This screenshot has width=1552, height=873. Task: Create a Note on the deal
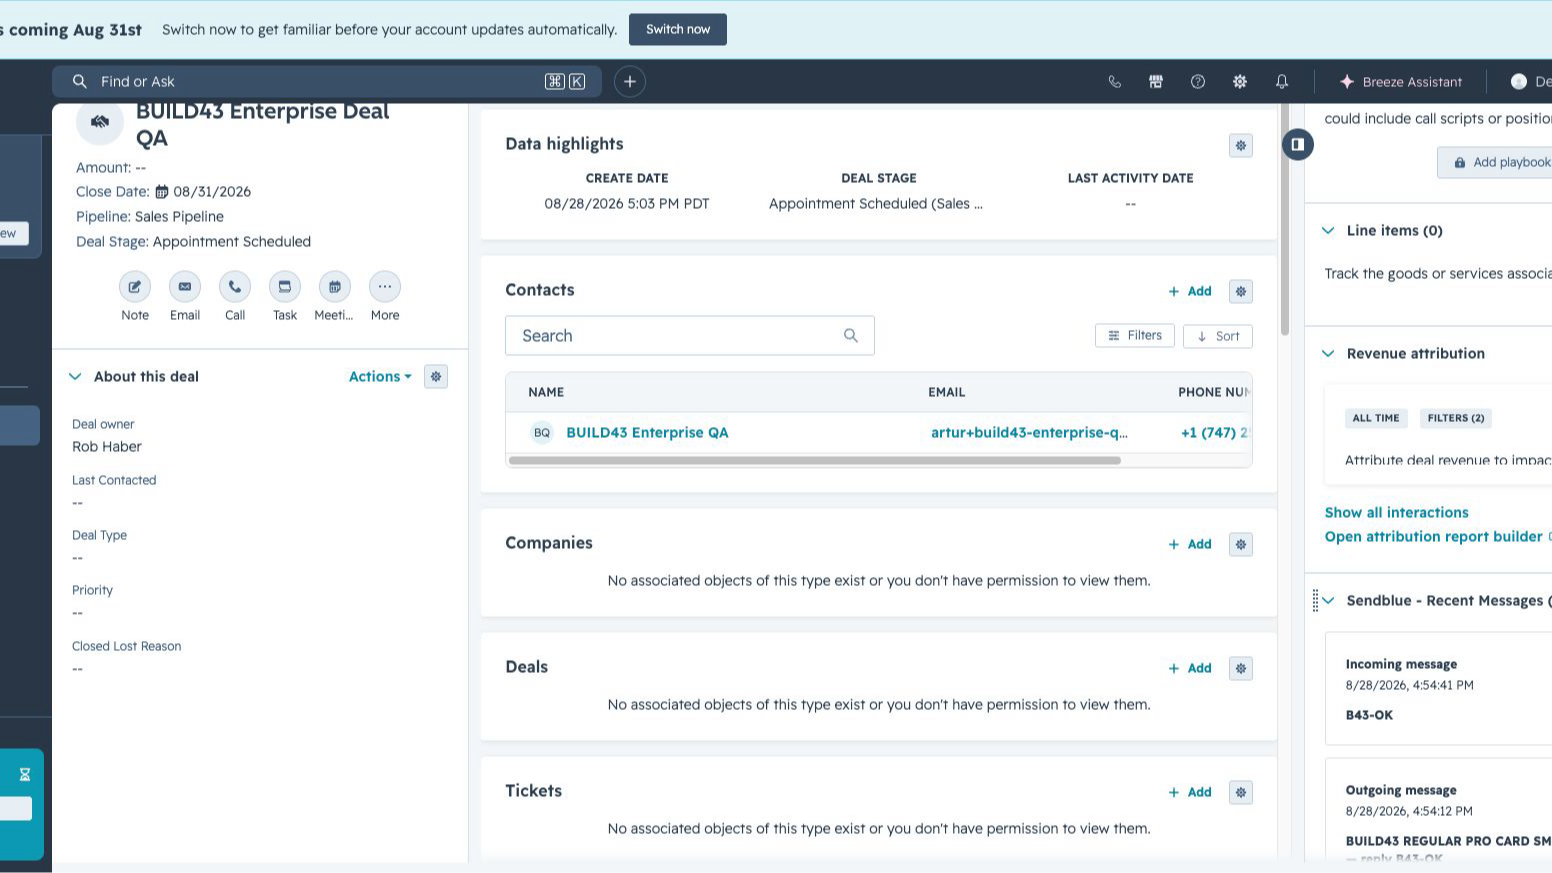(135, 287)
